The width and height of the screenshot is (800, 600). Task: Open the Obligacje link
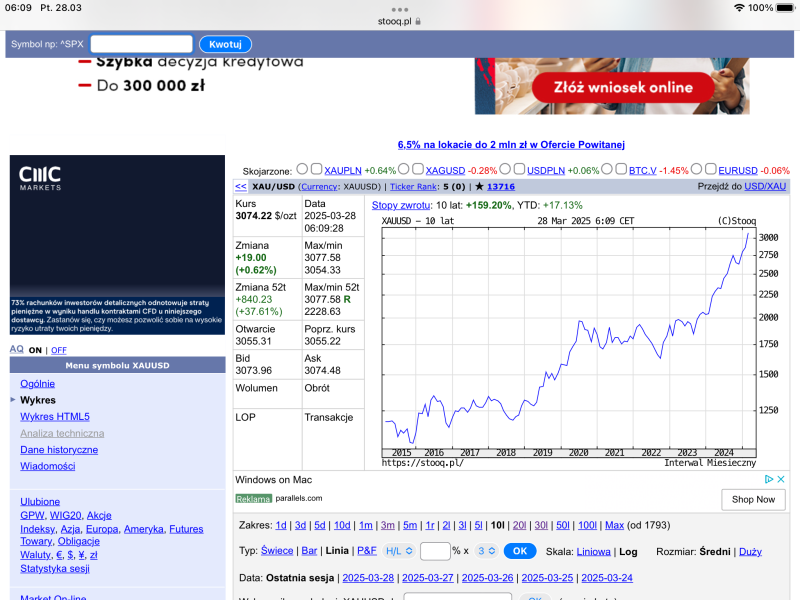[79, 541]
